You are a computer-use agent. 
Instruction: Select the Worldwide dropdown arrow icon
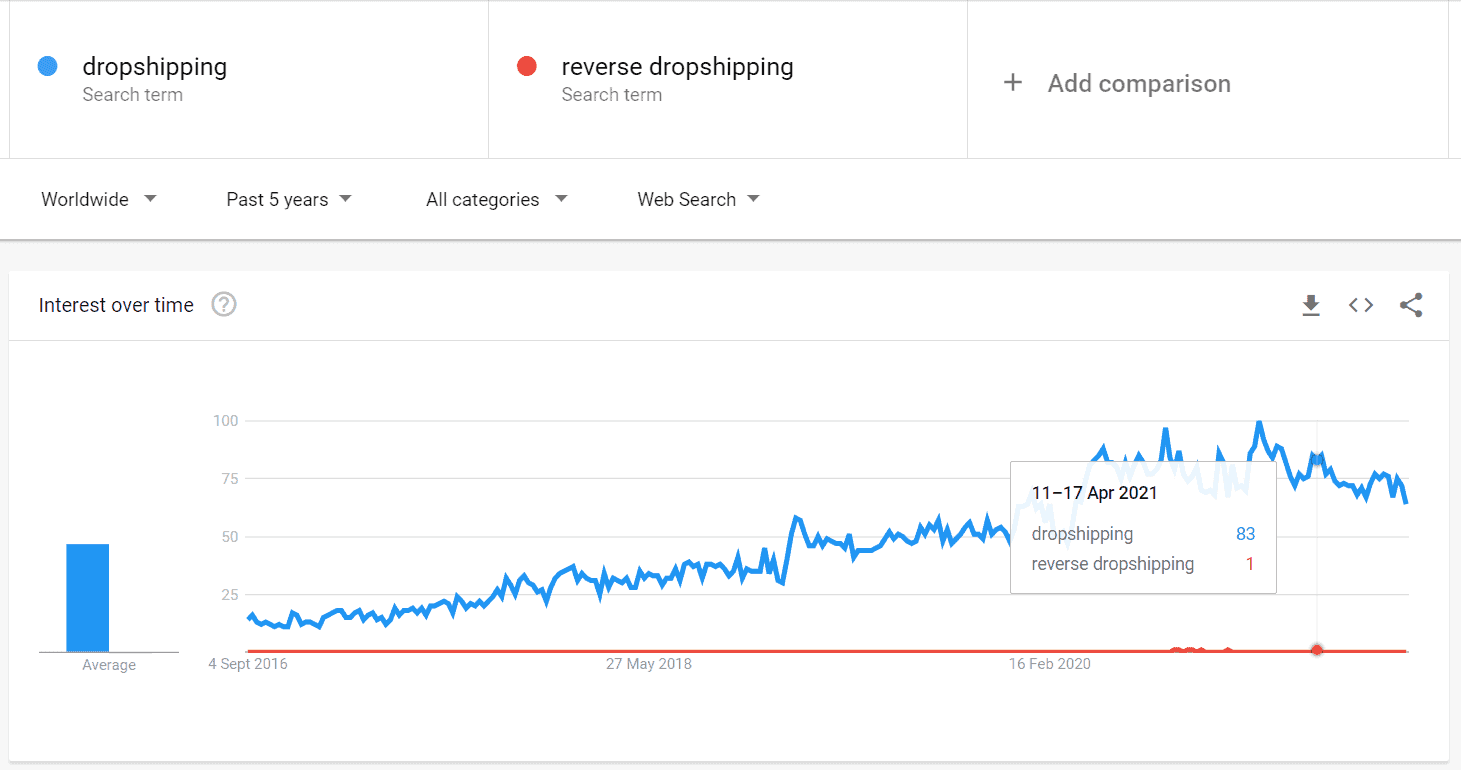coord(150,199)
